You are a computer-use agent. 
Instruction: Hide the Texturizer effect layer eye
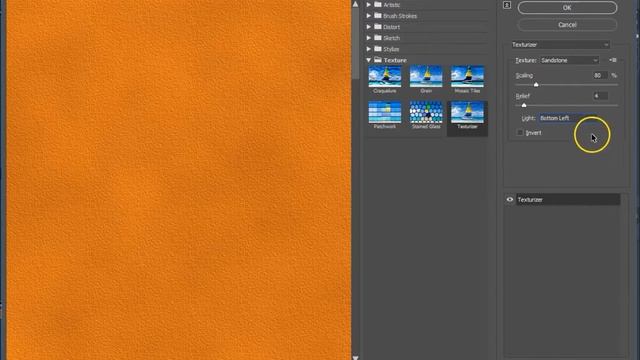[x=510, y=200]
